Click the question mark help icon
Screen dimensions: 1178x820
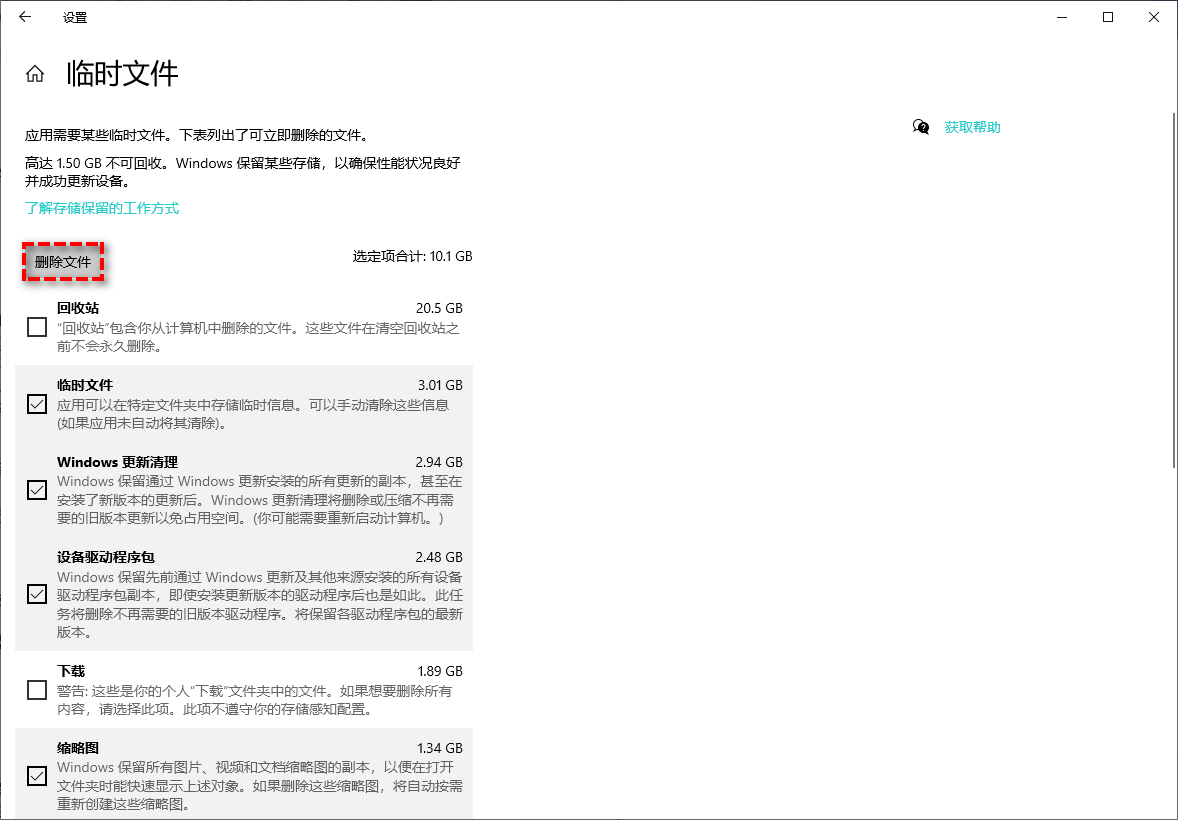click(921, 127)
